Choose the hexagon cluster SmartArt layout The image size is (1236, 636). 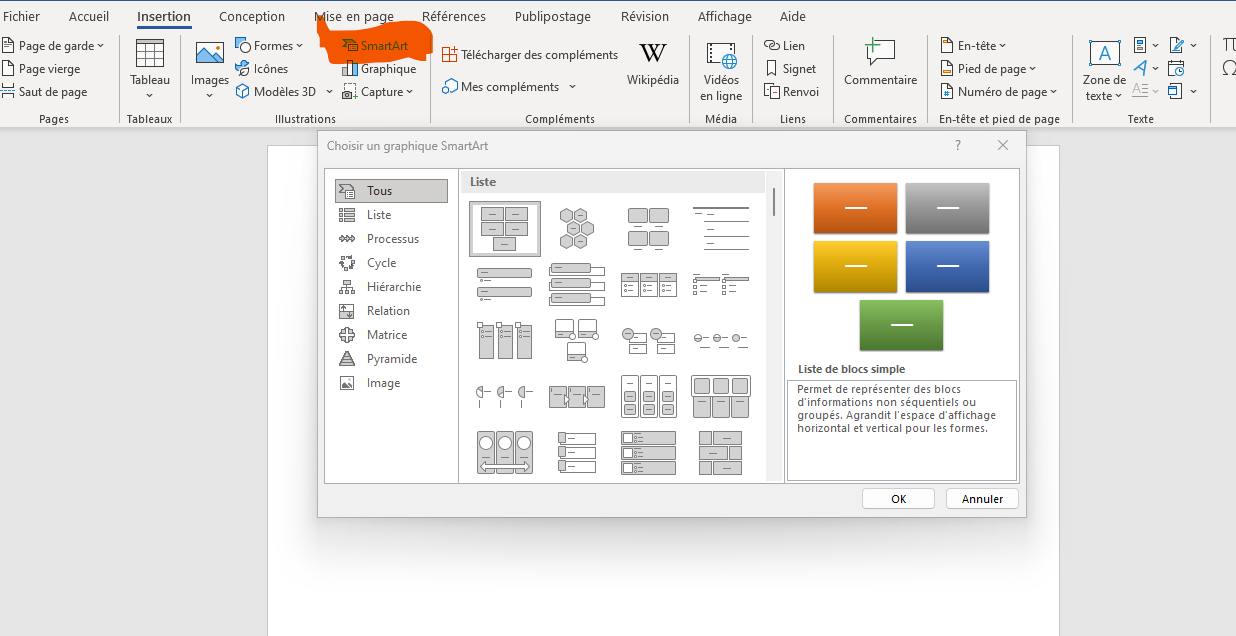(576, 228)
